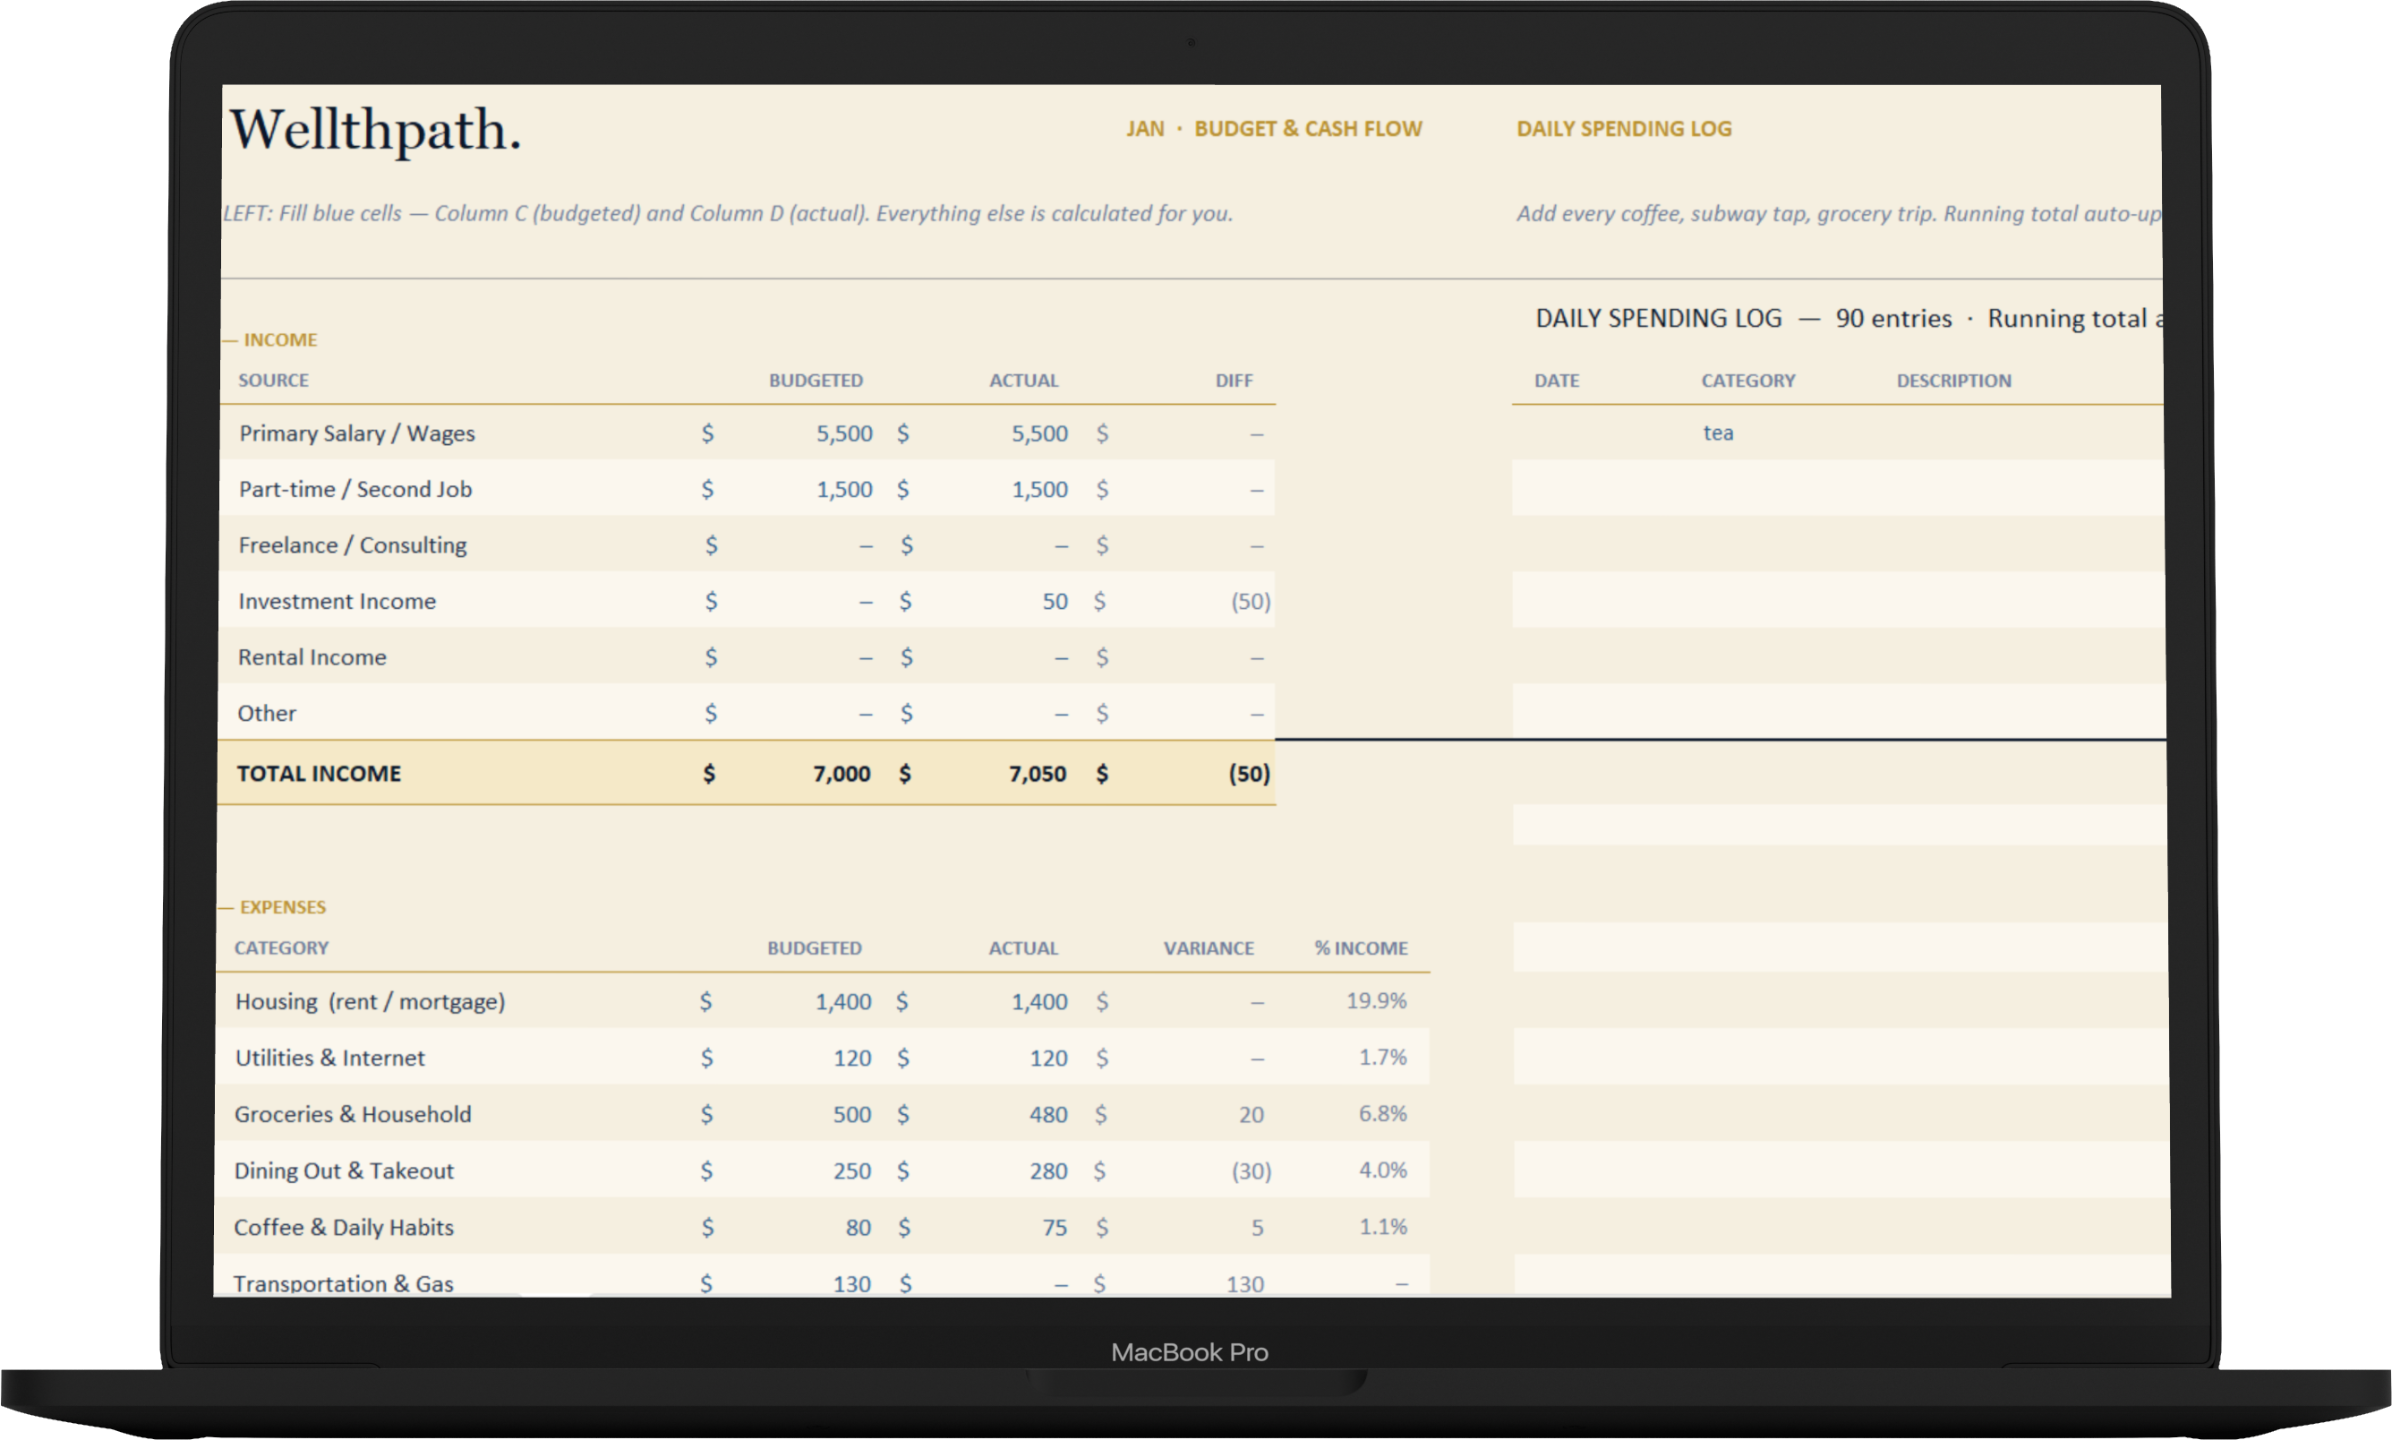Viewport: 2392px width, 1440px height.
Task: Click the Dining Out actual value 280
Action: coord(1048,1170)
